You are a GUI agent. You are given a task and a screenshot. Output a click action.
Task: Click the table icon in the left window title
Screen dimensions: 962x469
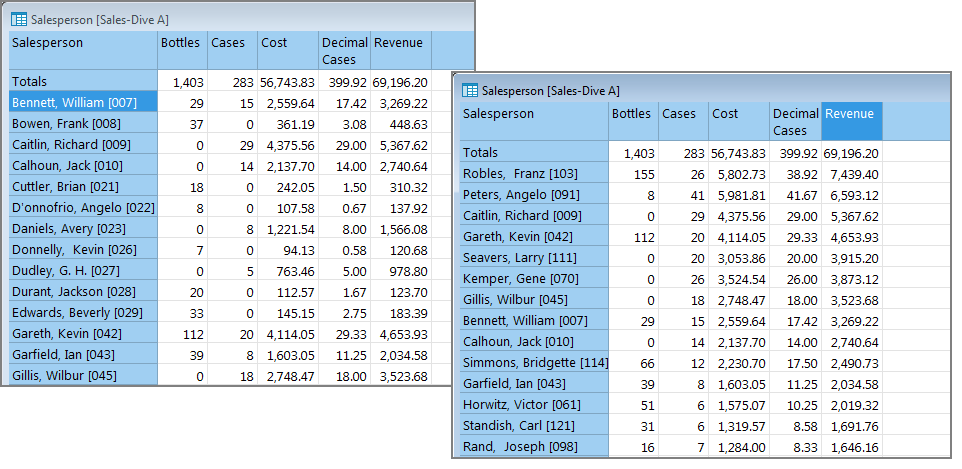19,20
